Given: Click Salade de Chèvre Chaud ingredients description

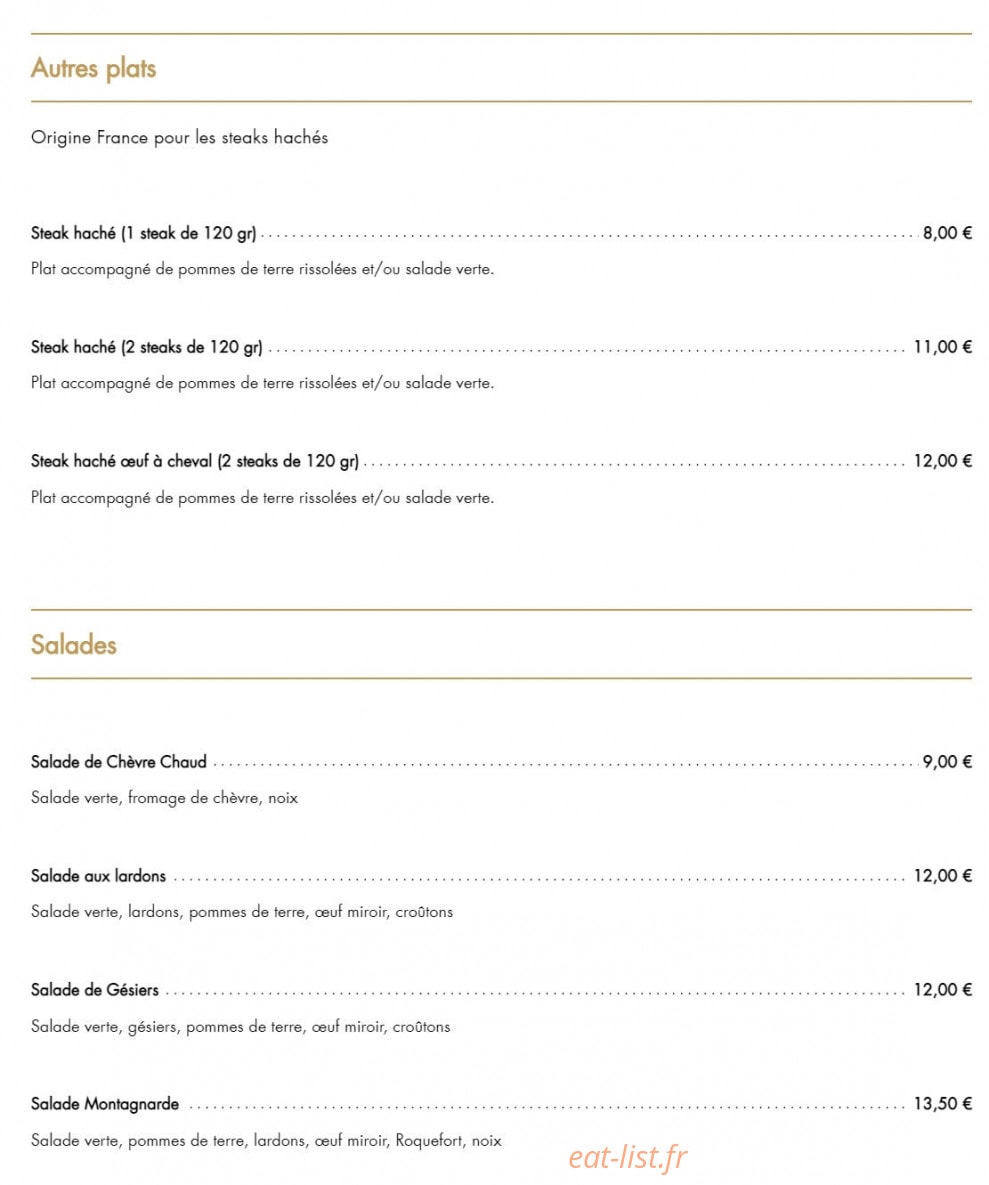Looking at the screenshot, I should 165,799.
